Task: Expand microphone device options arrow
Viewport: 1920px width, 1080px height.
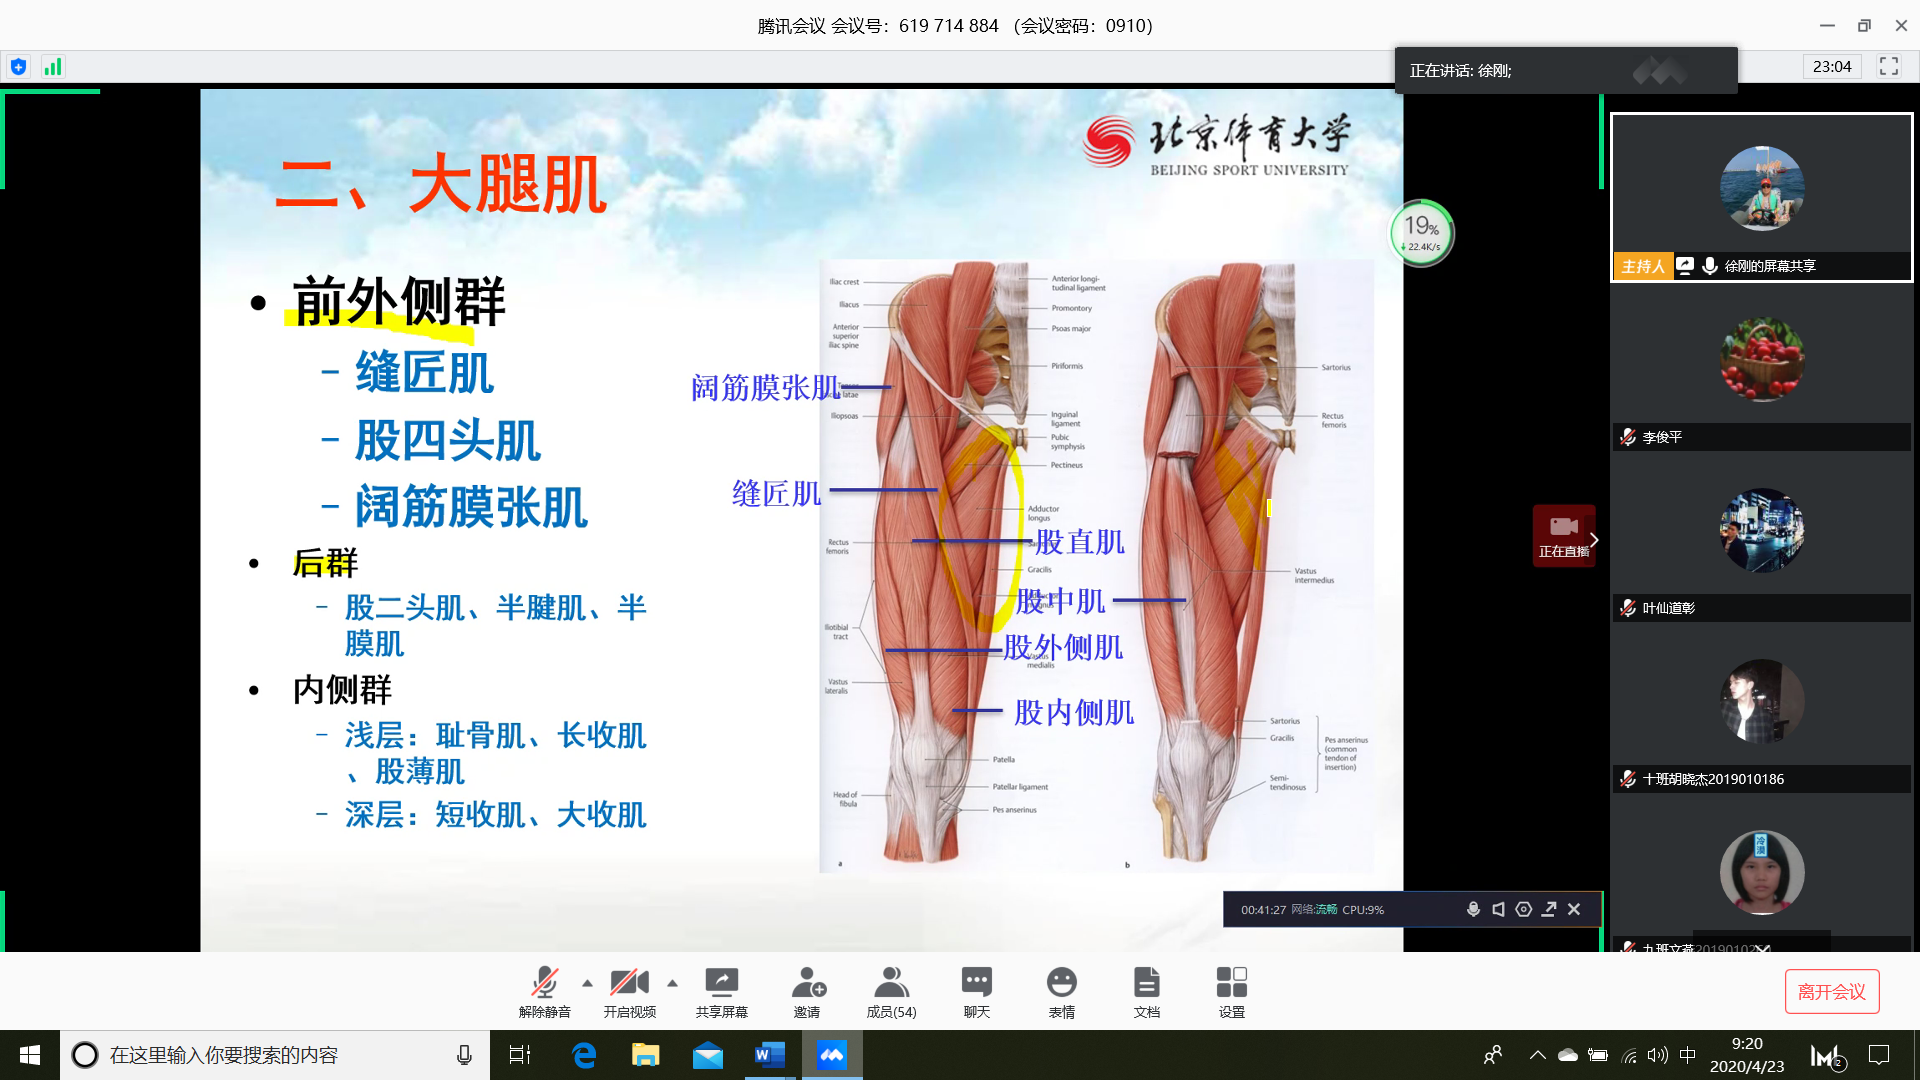Action: click(585, 981)
